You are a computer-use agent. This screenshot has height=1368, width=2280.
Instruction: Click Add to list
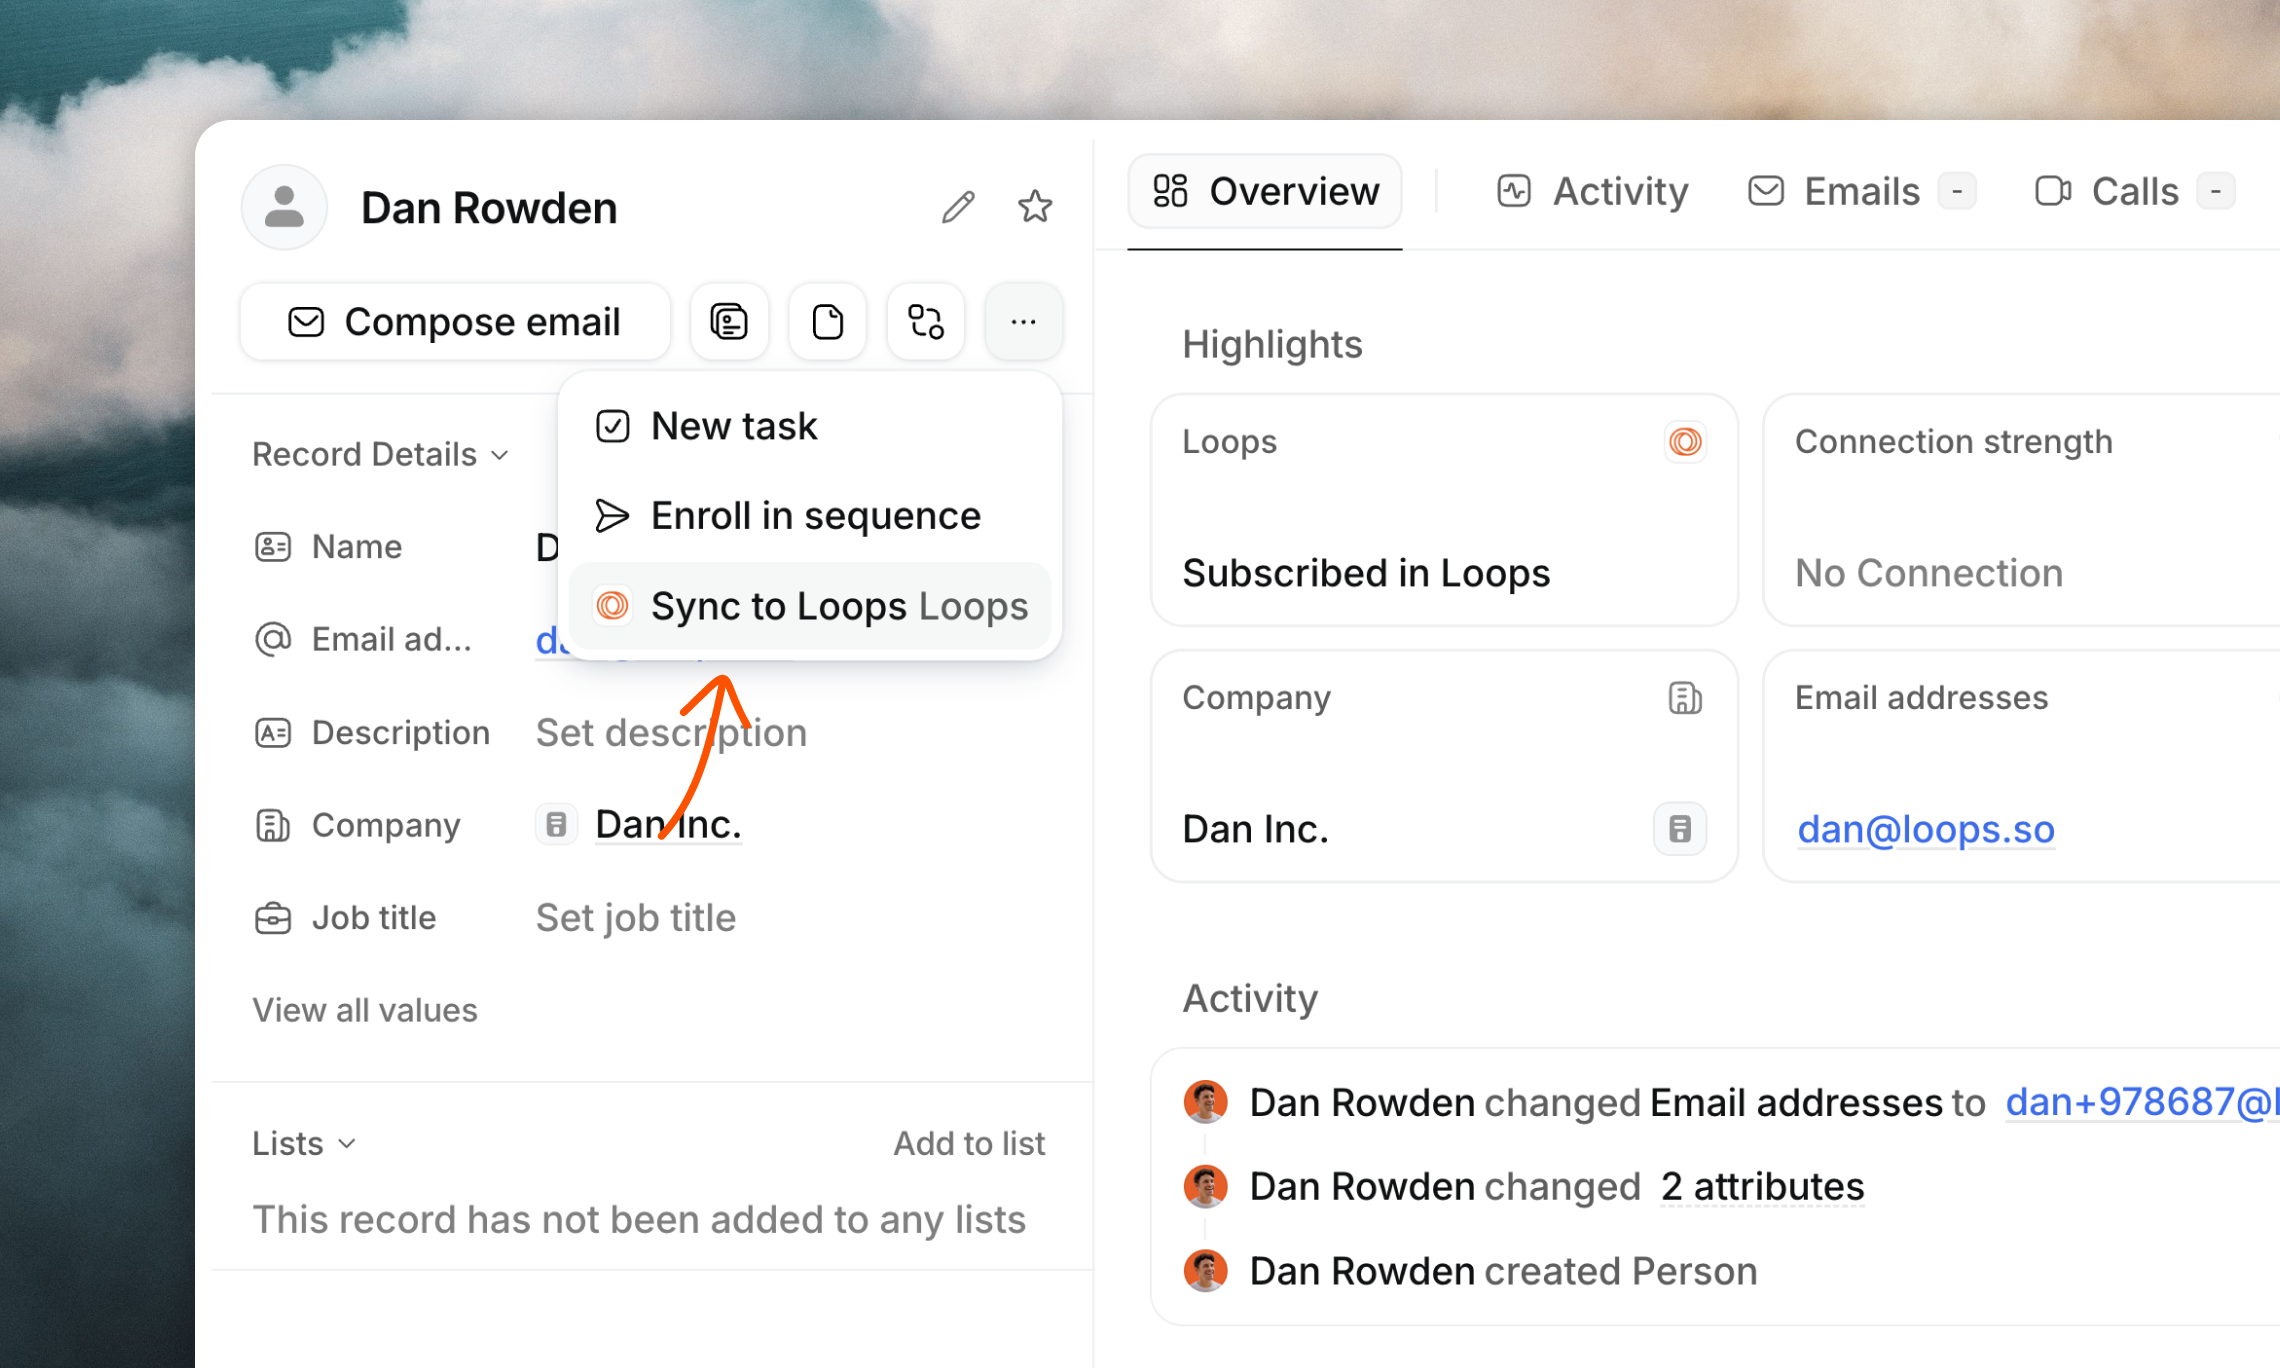coord(969,1143)
